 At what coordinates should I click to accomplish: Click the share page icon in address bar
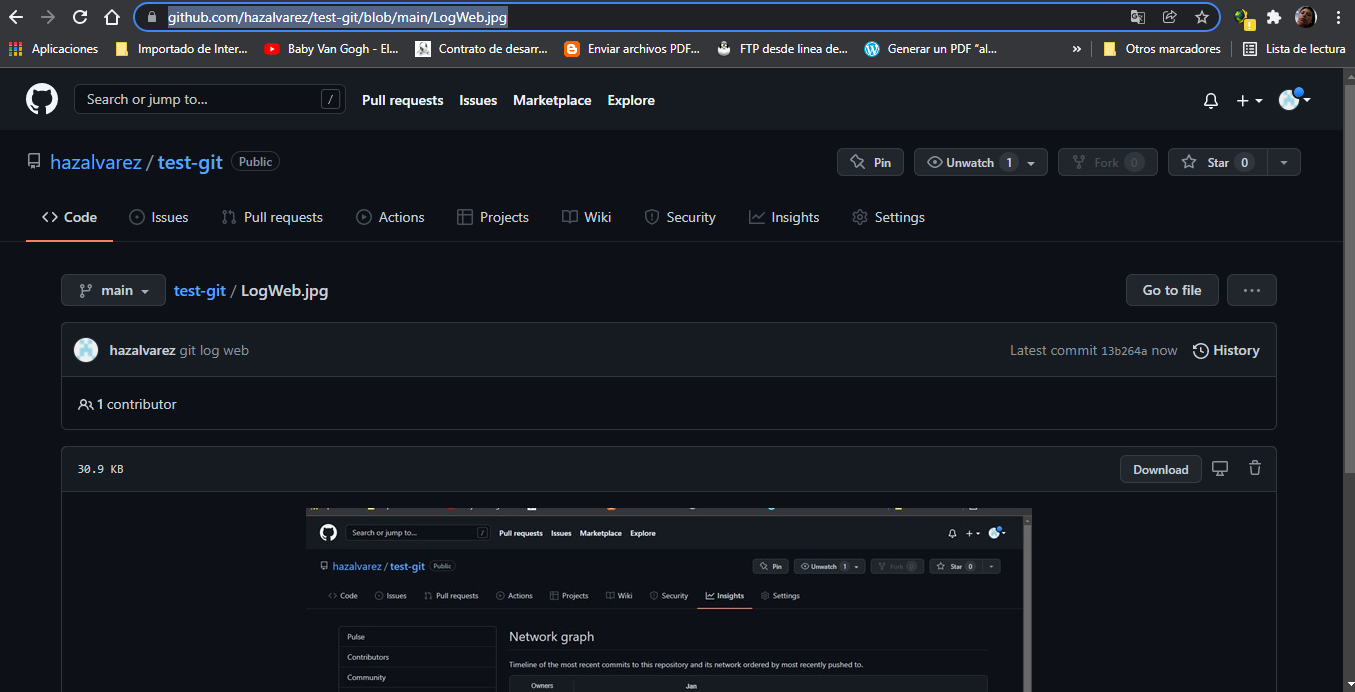coord(1169,17)
